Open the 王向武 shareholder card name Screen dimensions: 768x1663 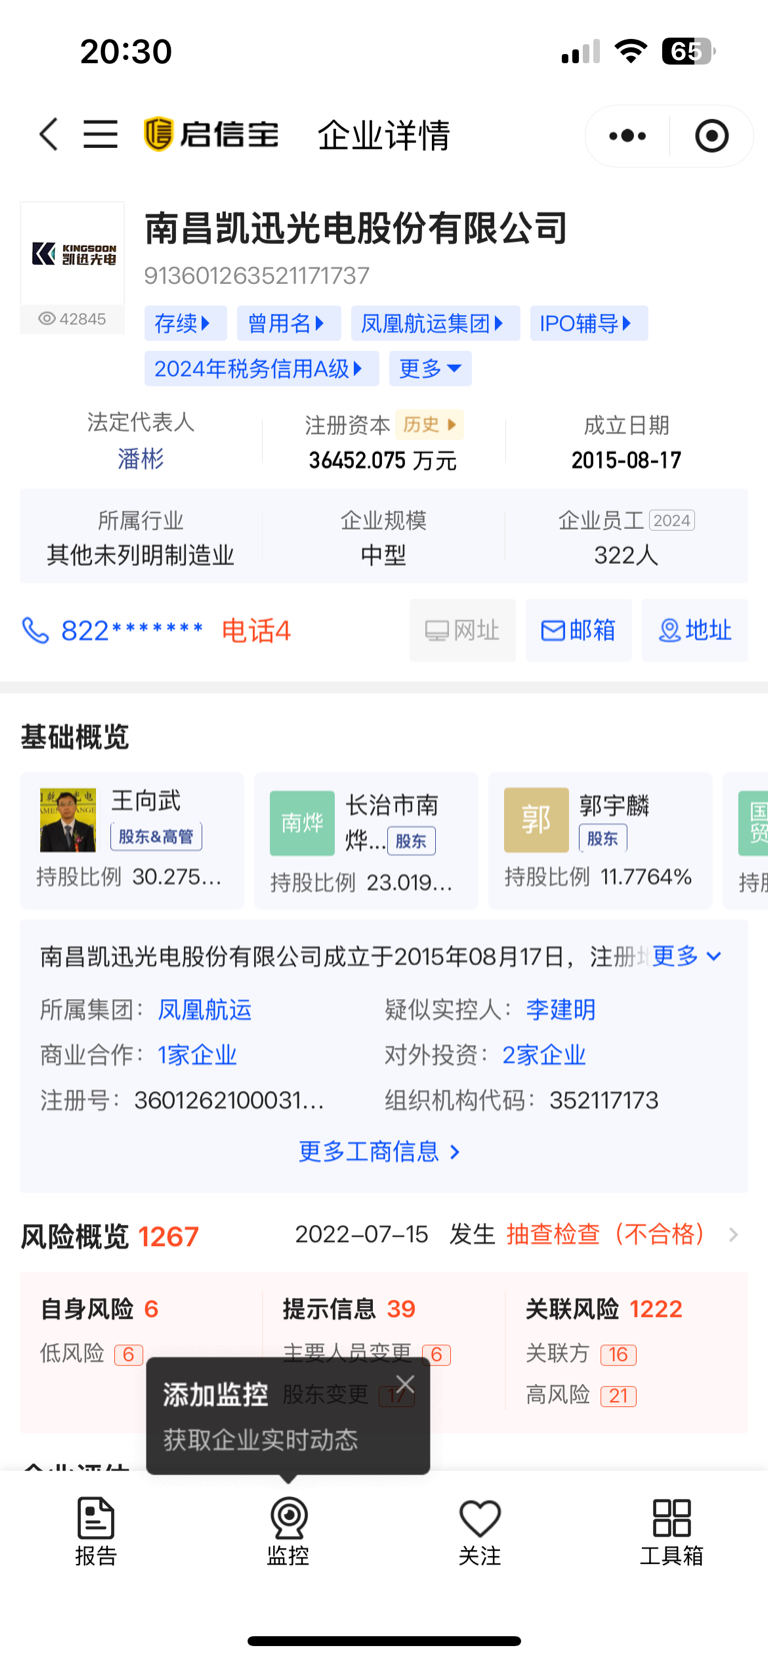(x=146, y=800)
